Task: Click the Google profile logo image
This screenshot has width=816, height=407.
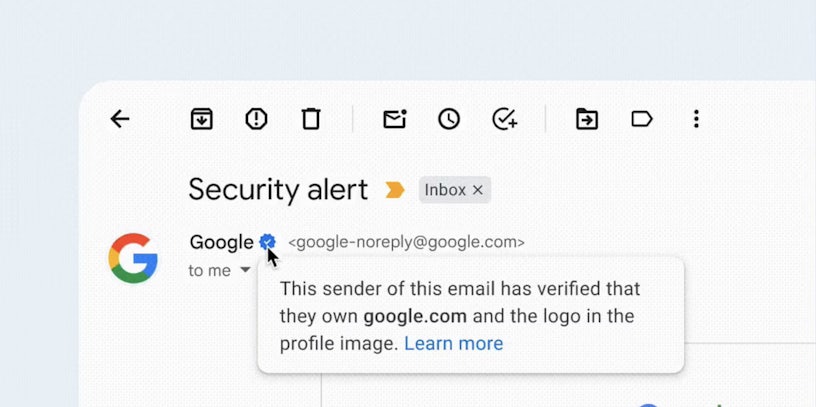Action: pyautogui.click(x=133, y=258)
